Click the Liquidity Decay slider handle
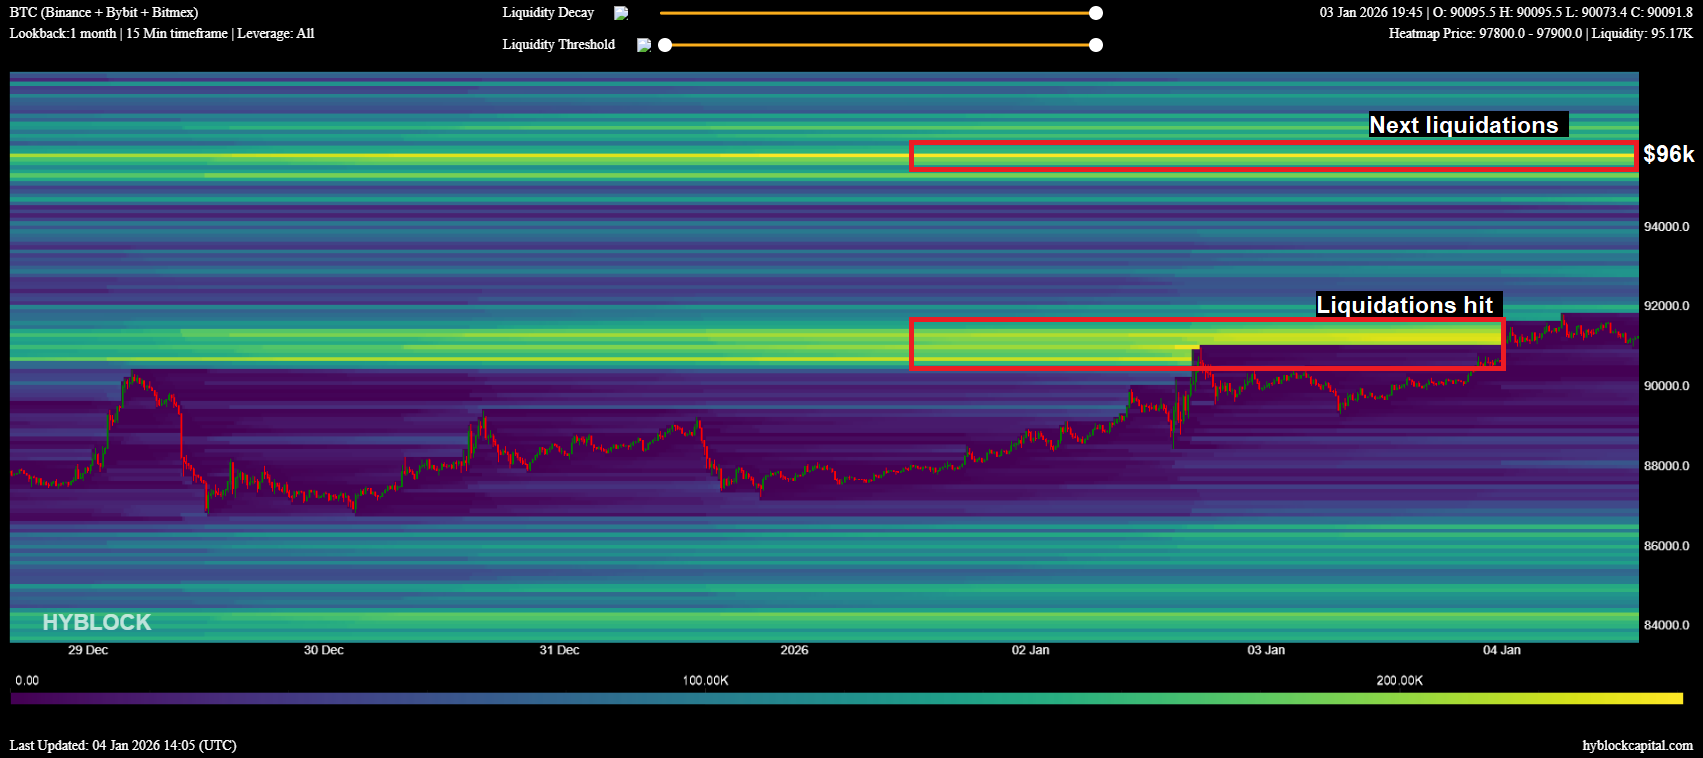1703x758 pixels. click(x=1096, y=13)
